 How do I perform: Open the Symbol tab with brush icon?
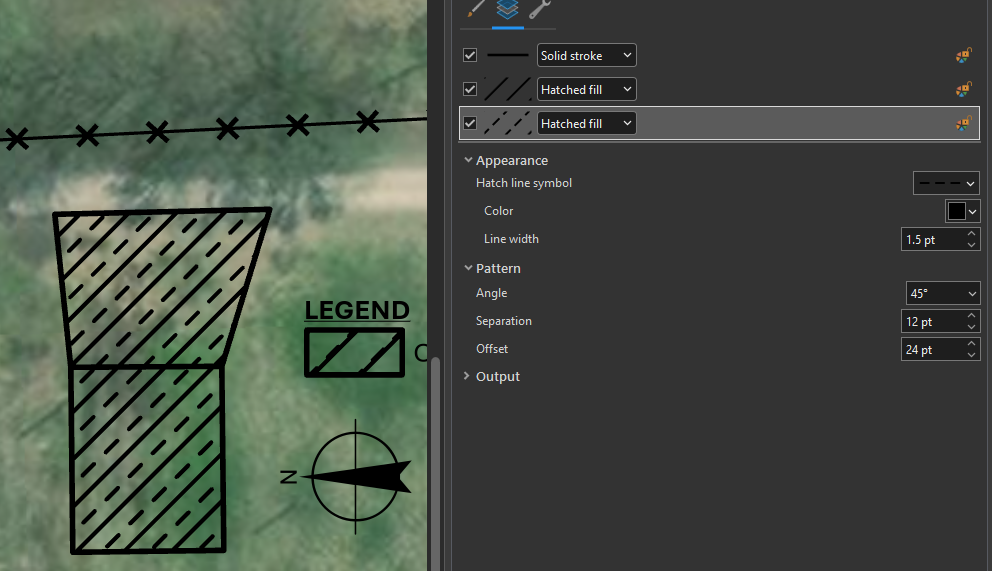[x=476, y=9]
